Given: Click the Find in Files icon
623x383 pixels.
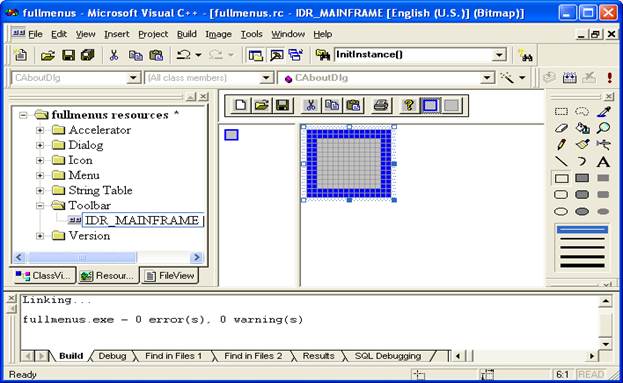Looking at the screenshot, I should (323, 55).
